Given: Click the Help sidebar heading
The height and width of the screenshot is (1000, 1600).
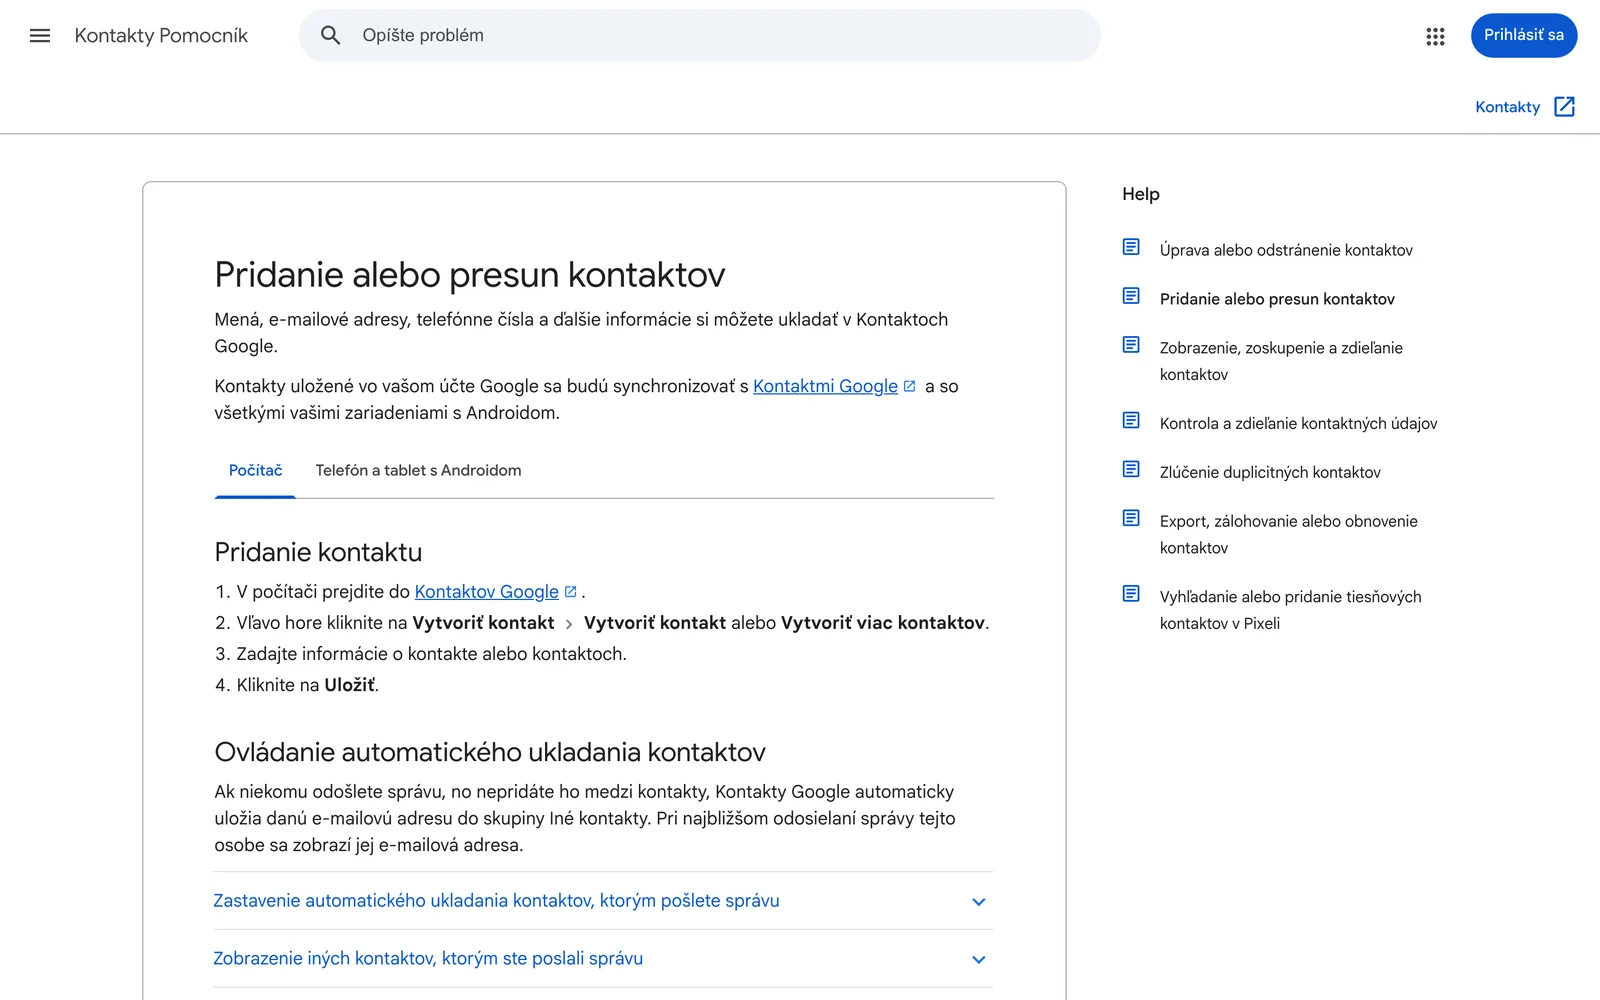Looking at the screenshot, I should coord(1141,194).
